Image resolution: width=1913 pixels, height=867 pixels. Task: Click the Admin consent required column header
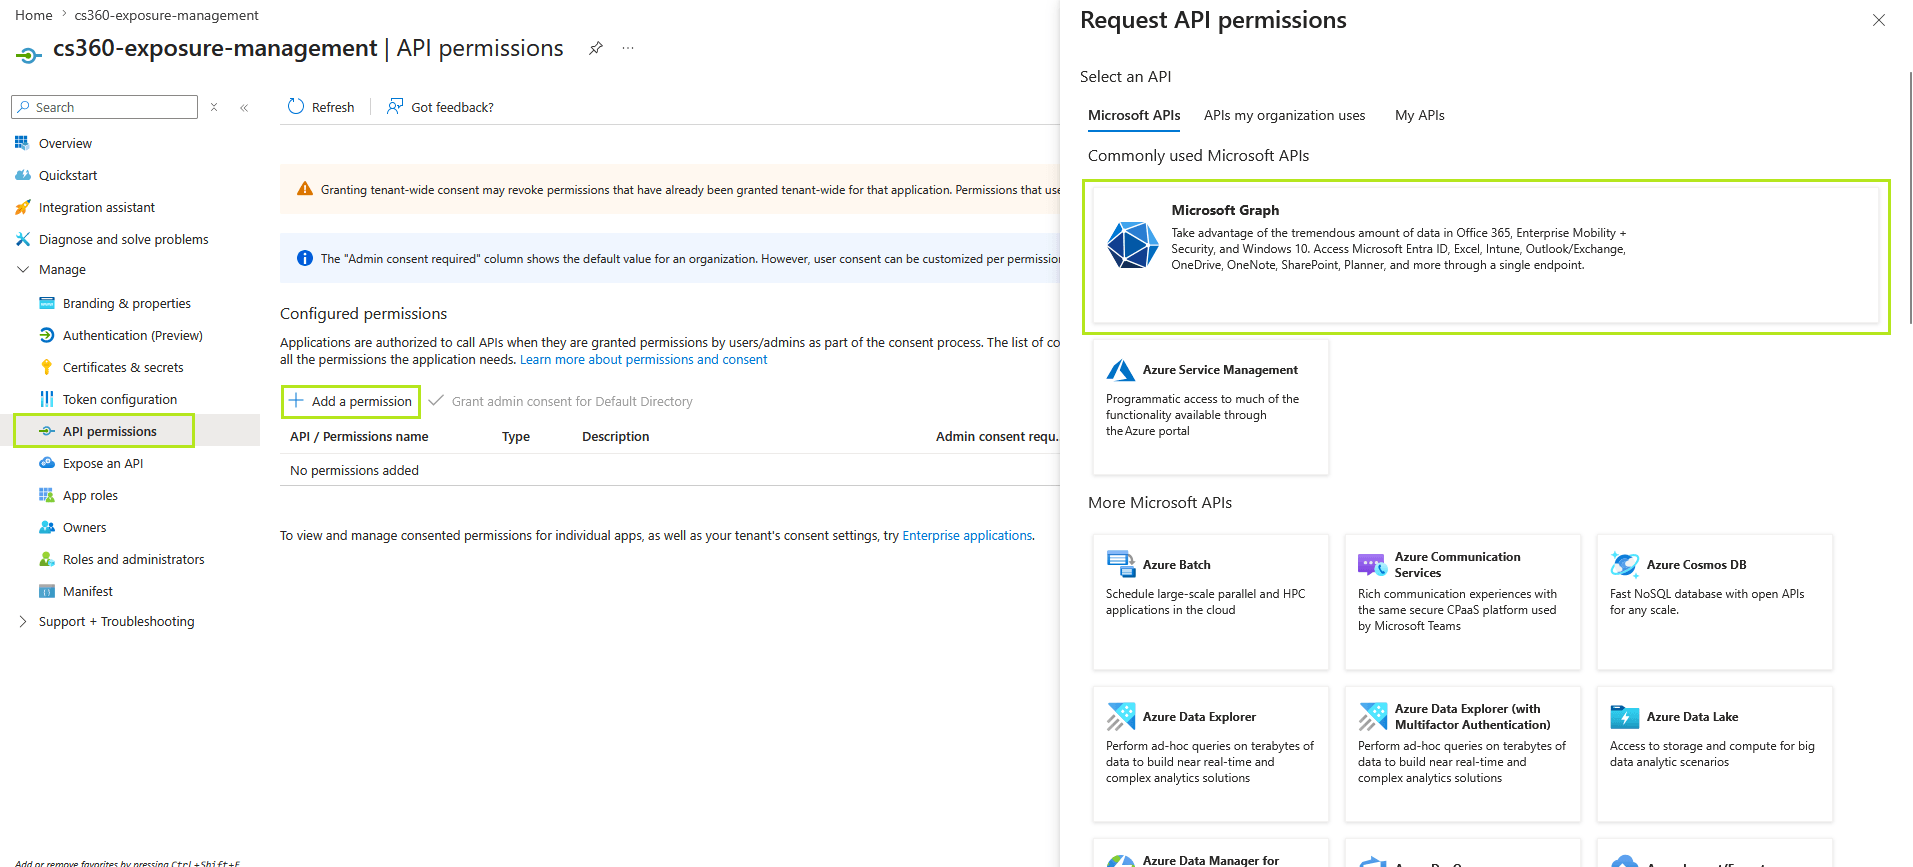(x=997, y=437)
